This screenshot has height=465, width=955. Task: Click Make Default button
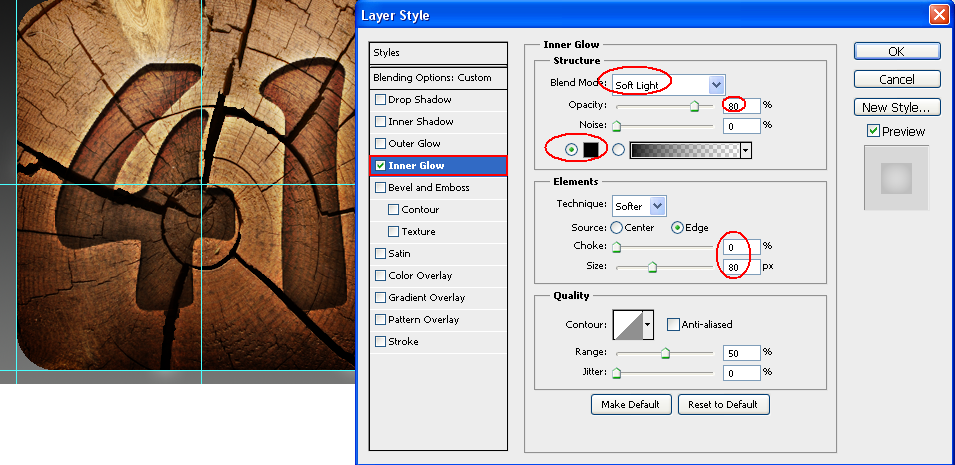coord(630,404)
